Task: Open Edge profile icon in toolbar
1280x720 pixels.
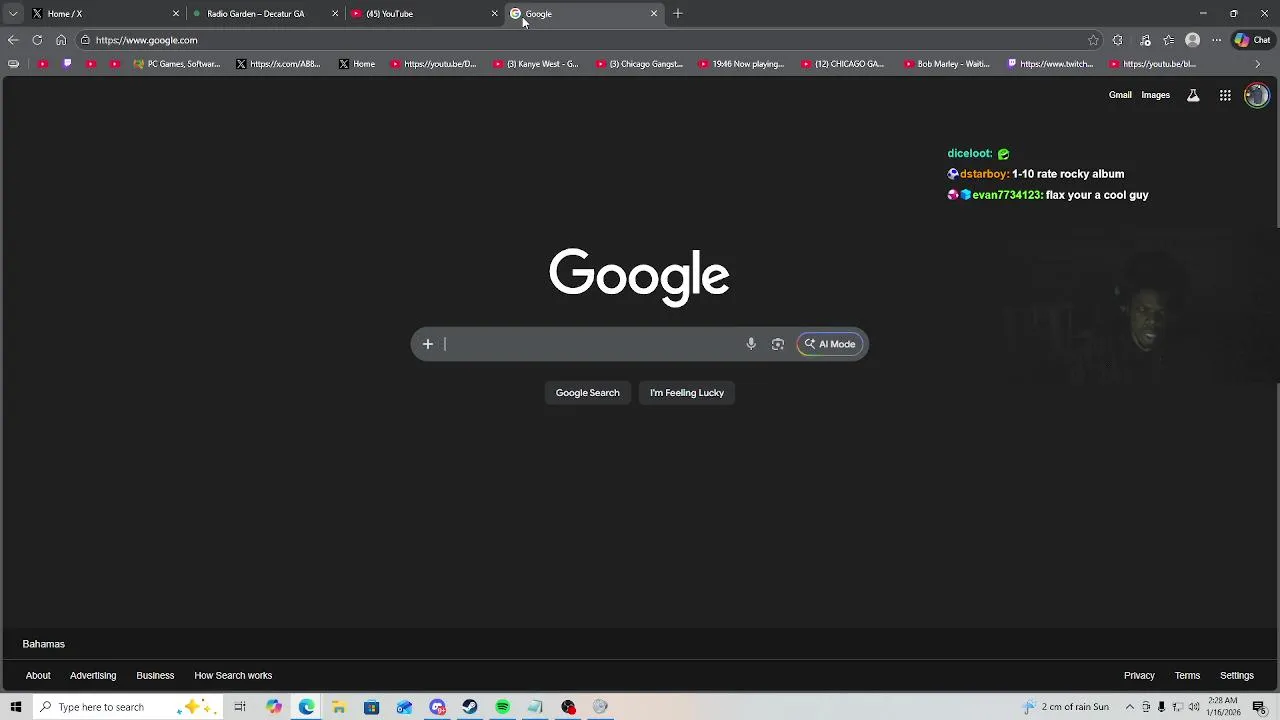Action: [1192, 40]
